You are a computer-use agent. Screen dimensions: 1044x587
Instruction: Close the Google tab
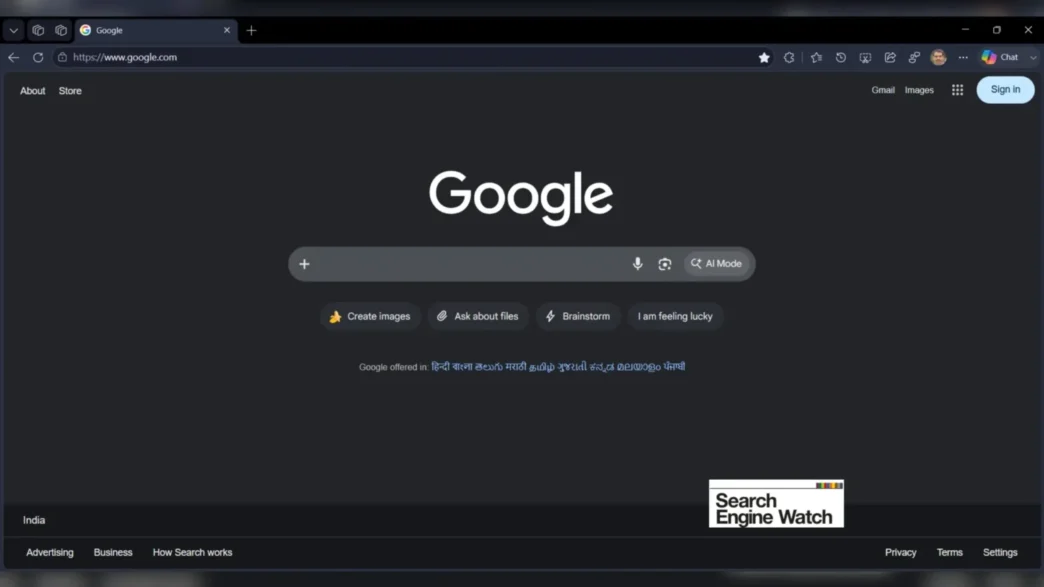(x=227, y=31)
